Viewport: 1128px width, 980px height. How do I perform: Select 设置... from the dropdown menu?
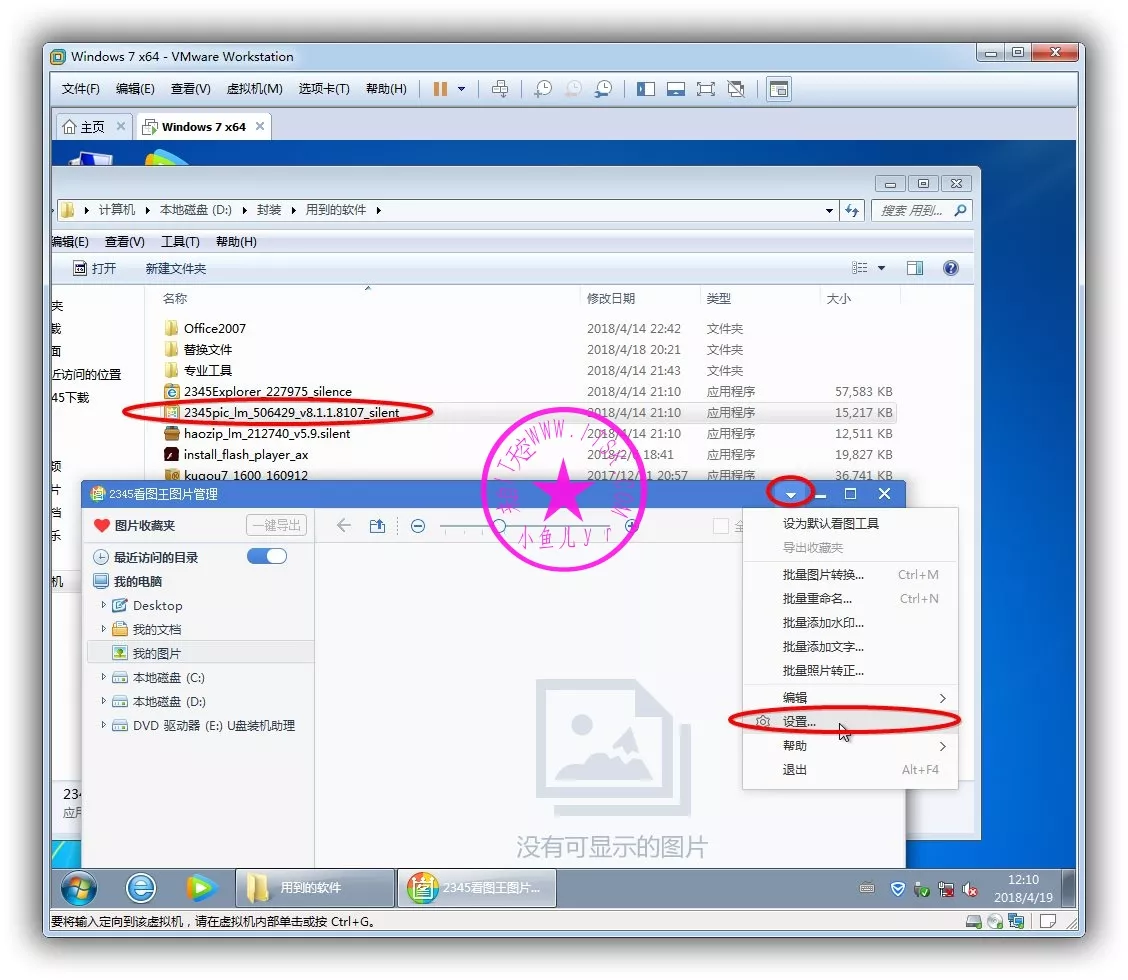coord(799,721)
